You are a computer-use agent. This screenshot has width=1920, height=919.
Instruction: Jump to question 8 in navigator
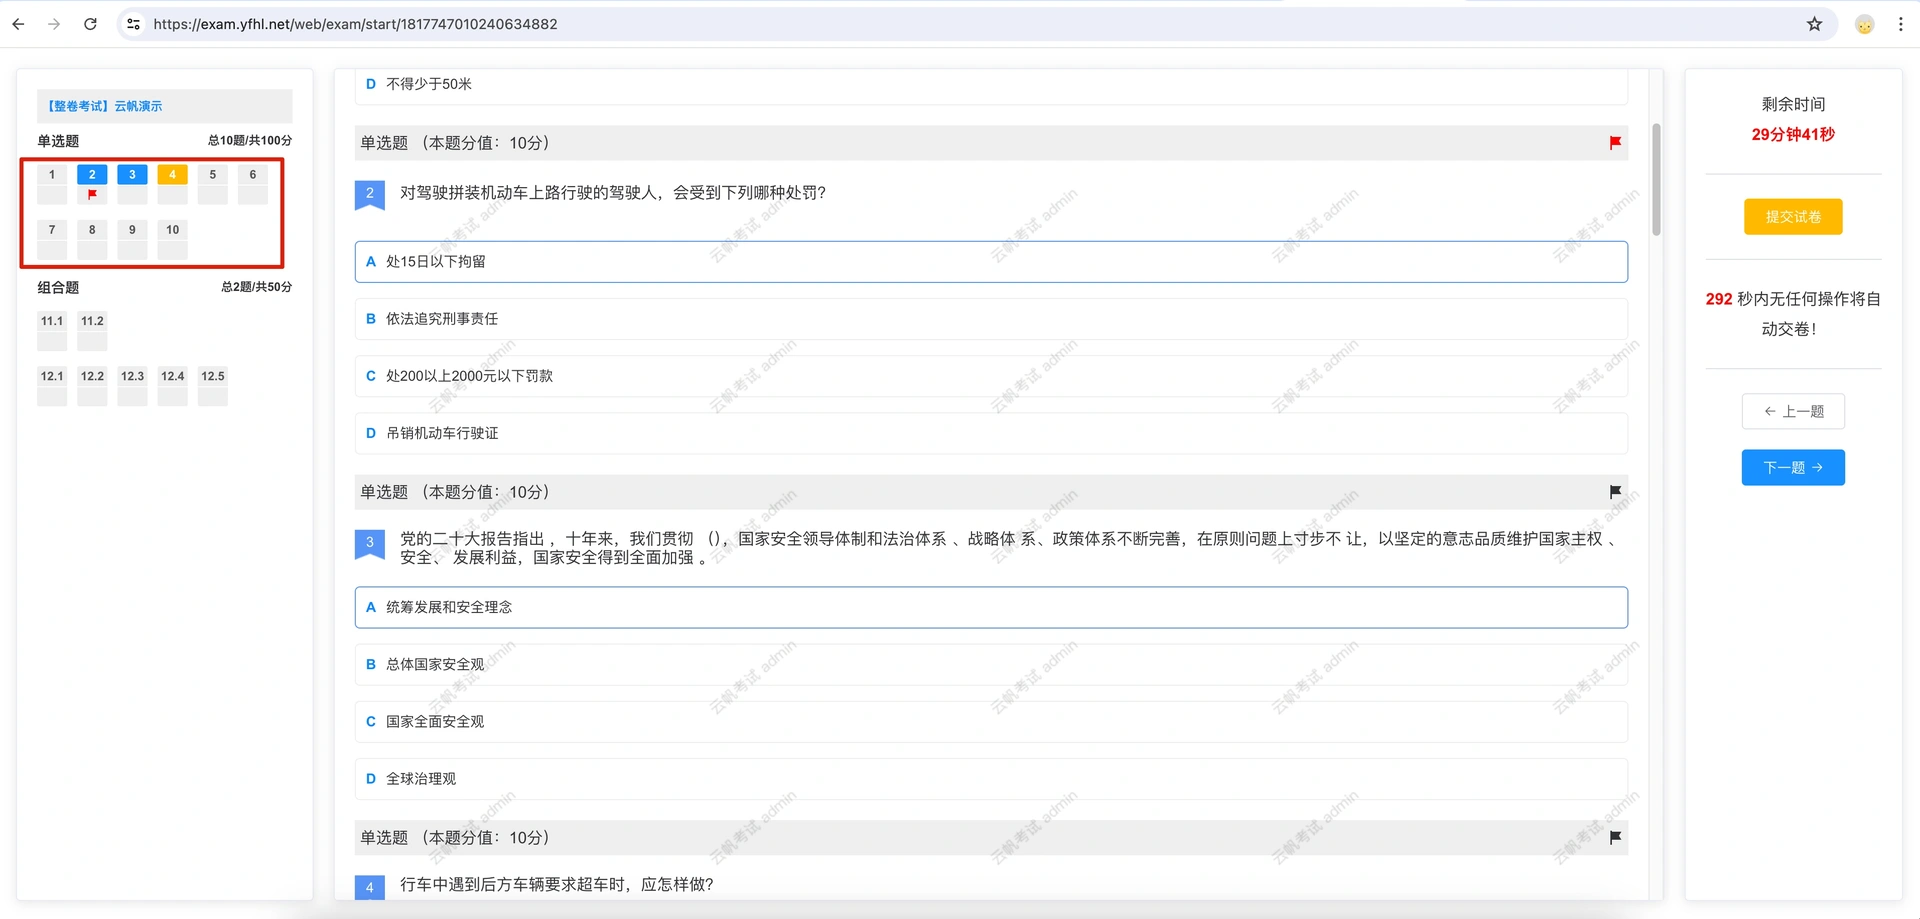pos(92,239)
